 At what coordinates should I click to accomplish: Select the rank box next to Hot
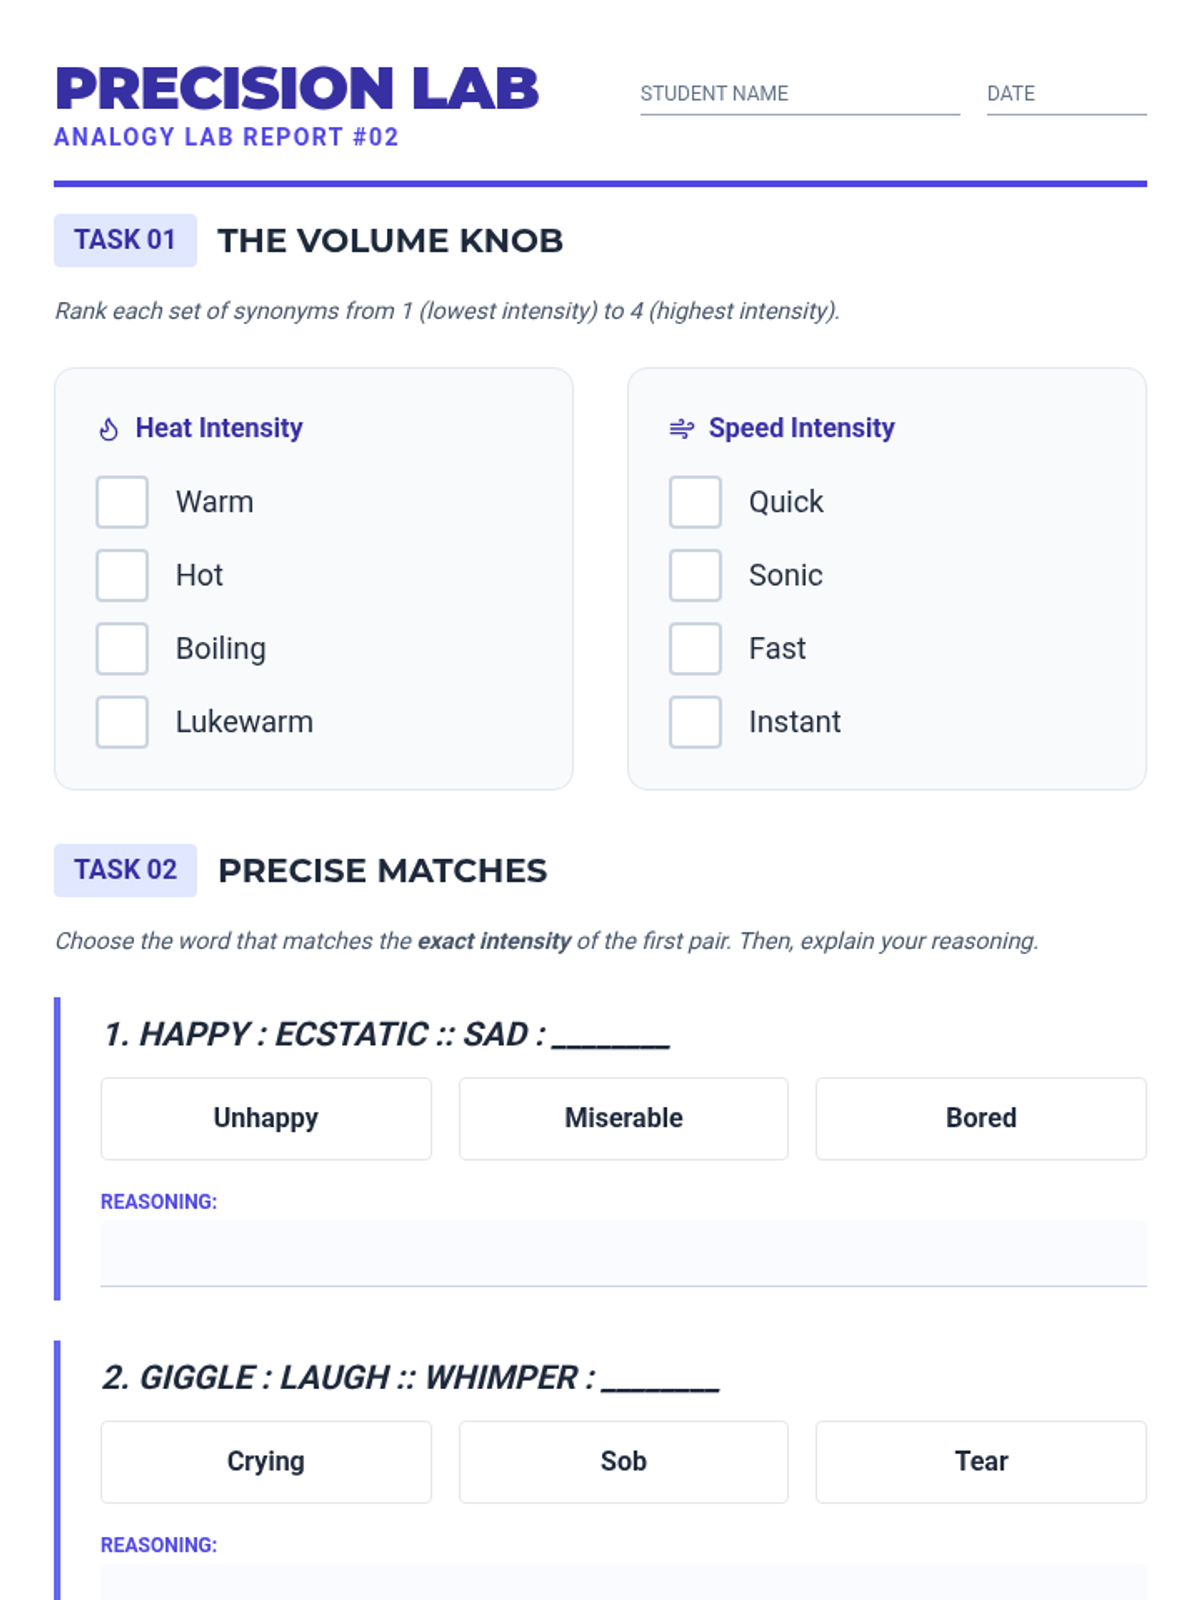click(122, 575)
